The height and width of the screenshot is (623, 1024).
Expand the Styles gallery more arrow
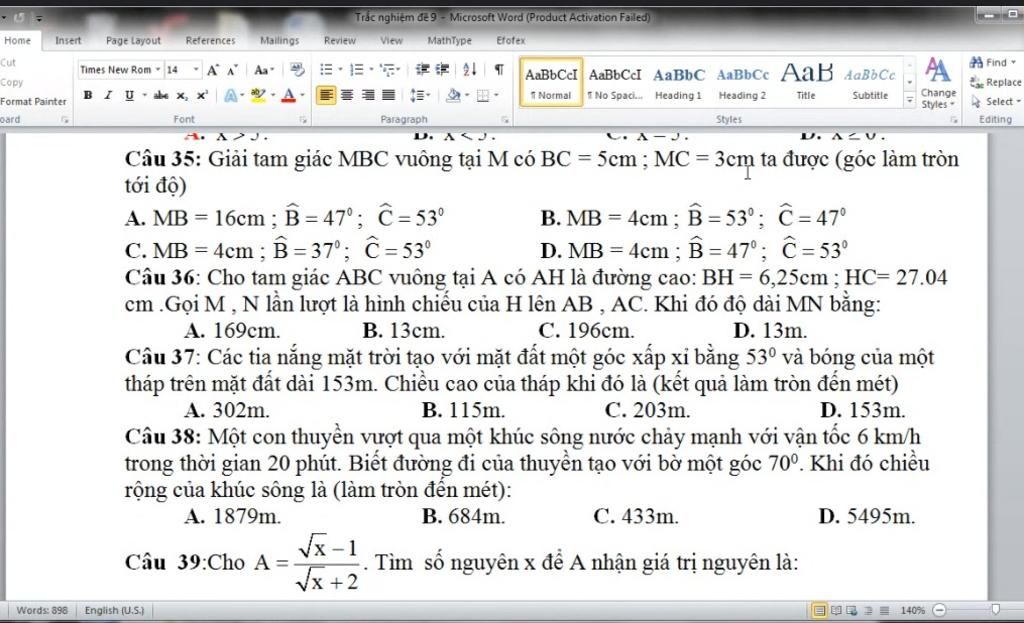909,101
